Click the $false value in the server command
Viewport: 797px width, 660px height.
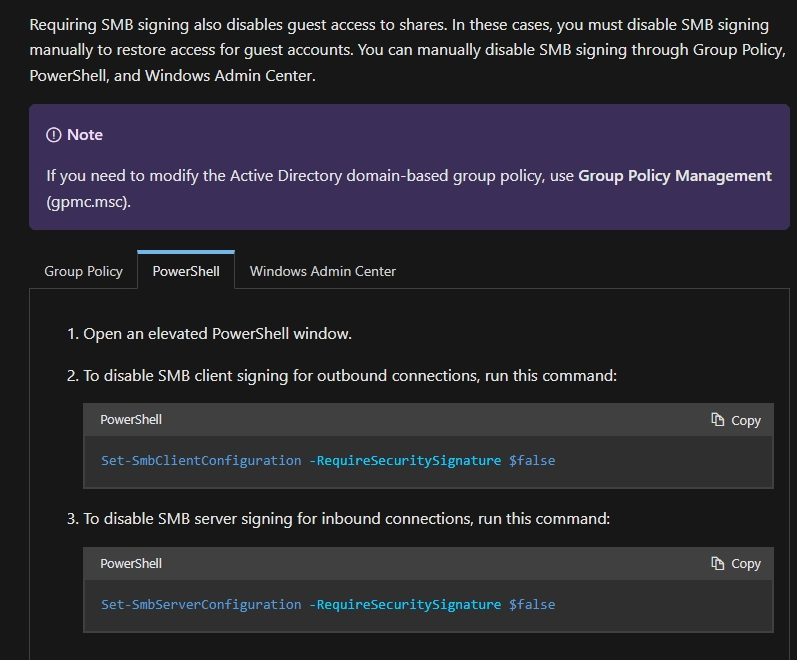point(532,604)
